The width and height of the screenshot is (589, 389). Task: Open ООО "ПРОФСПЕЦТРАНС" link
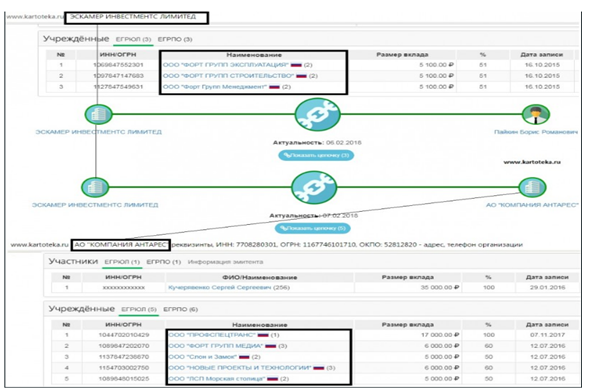[212, 335]
